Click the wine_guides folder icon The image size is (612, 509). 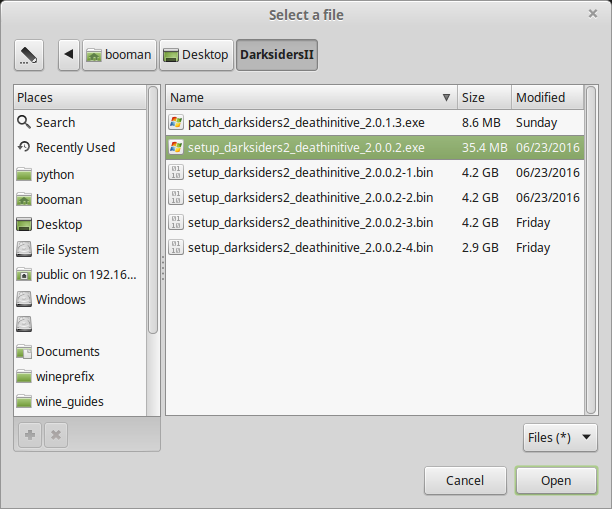pyautogui.click(x=24, y=401)
